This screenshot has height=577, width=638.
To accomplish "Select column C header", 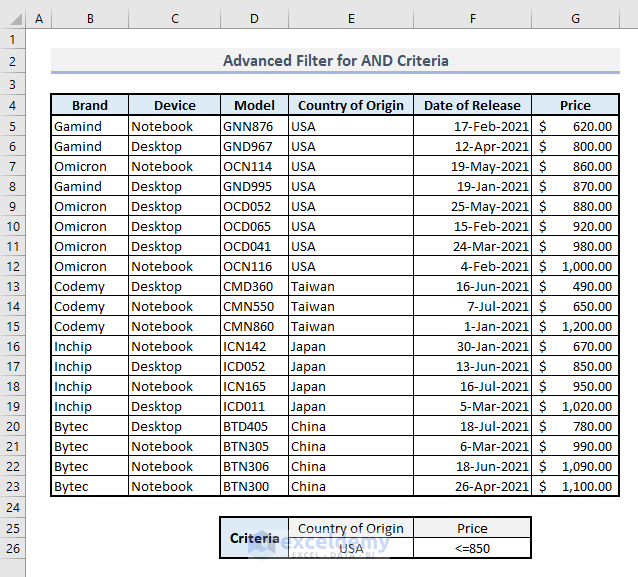I will [x=175, y=19].
